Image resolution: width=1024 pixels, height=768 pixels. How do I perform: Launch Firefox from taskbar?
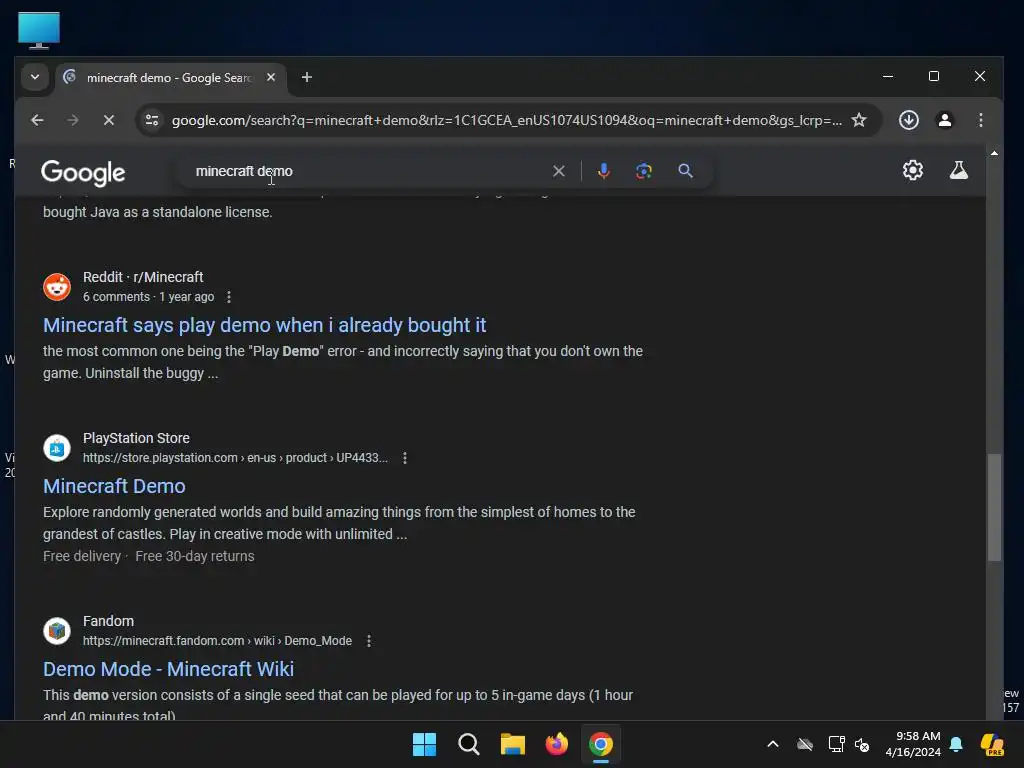point(556,744)
